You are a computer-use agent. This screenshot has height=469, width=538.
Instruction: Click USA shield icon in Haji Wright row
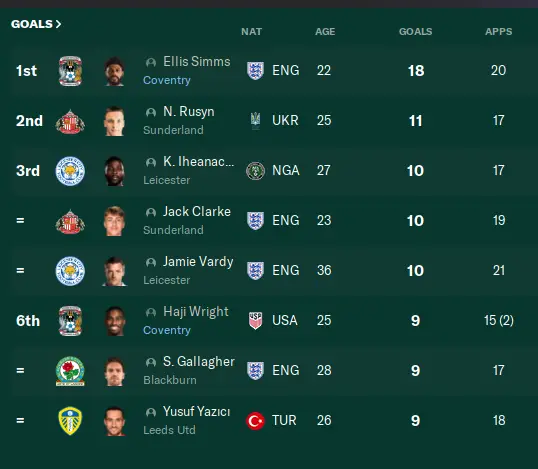255,320
